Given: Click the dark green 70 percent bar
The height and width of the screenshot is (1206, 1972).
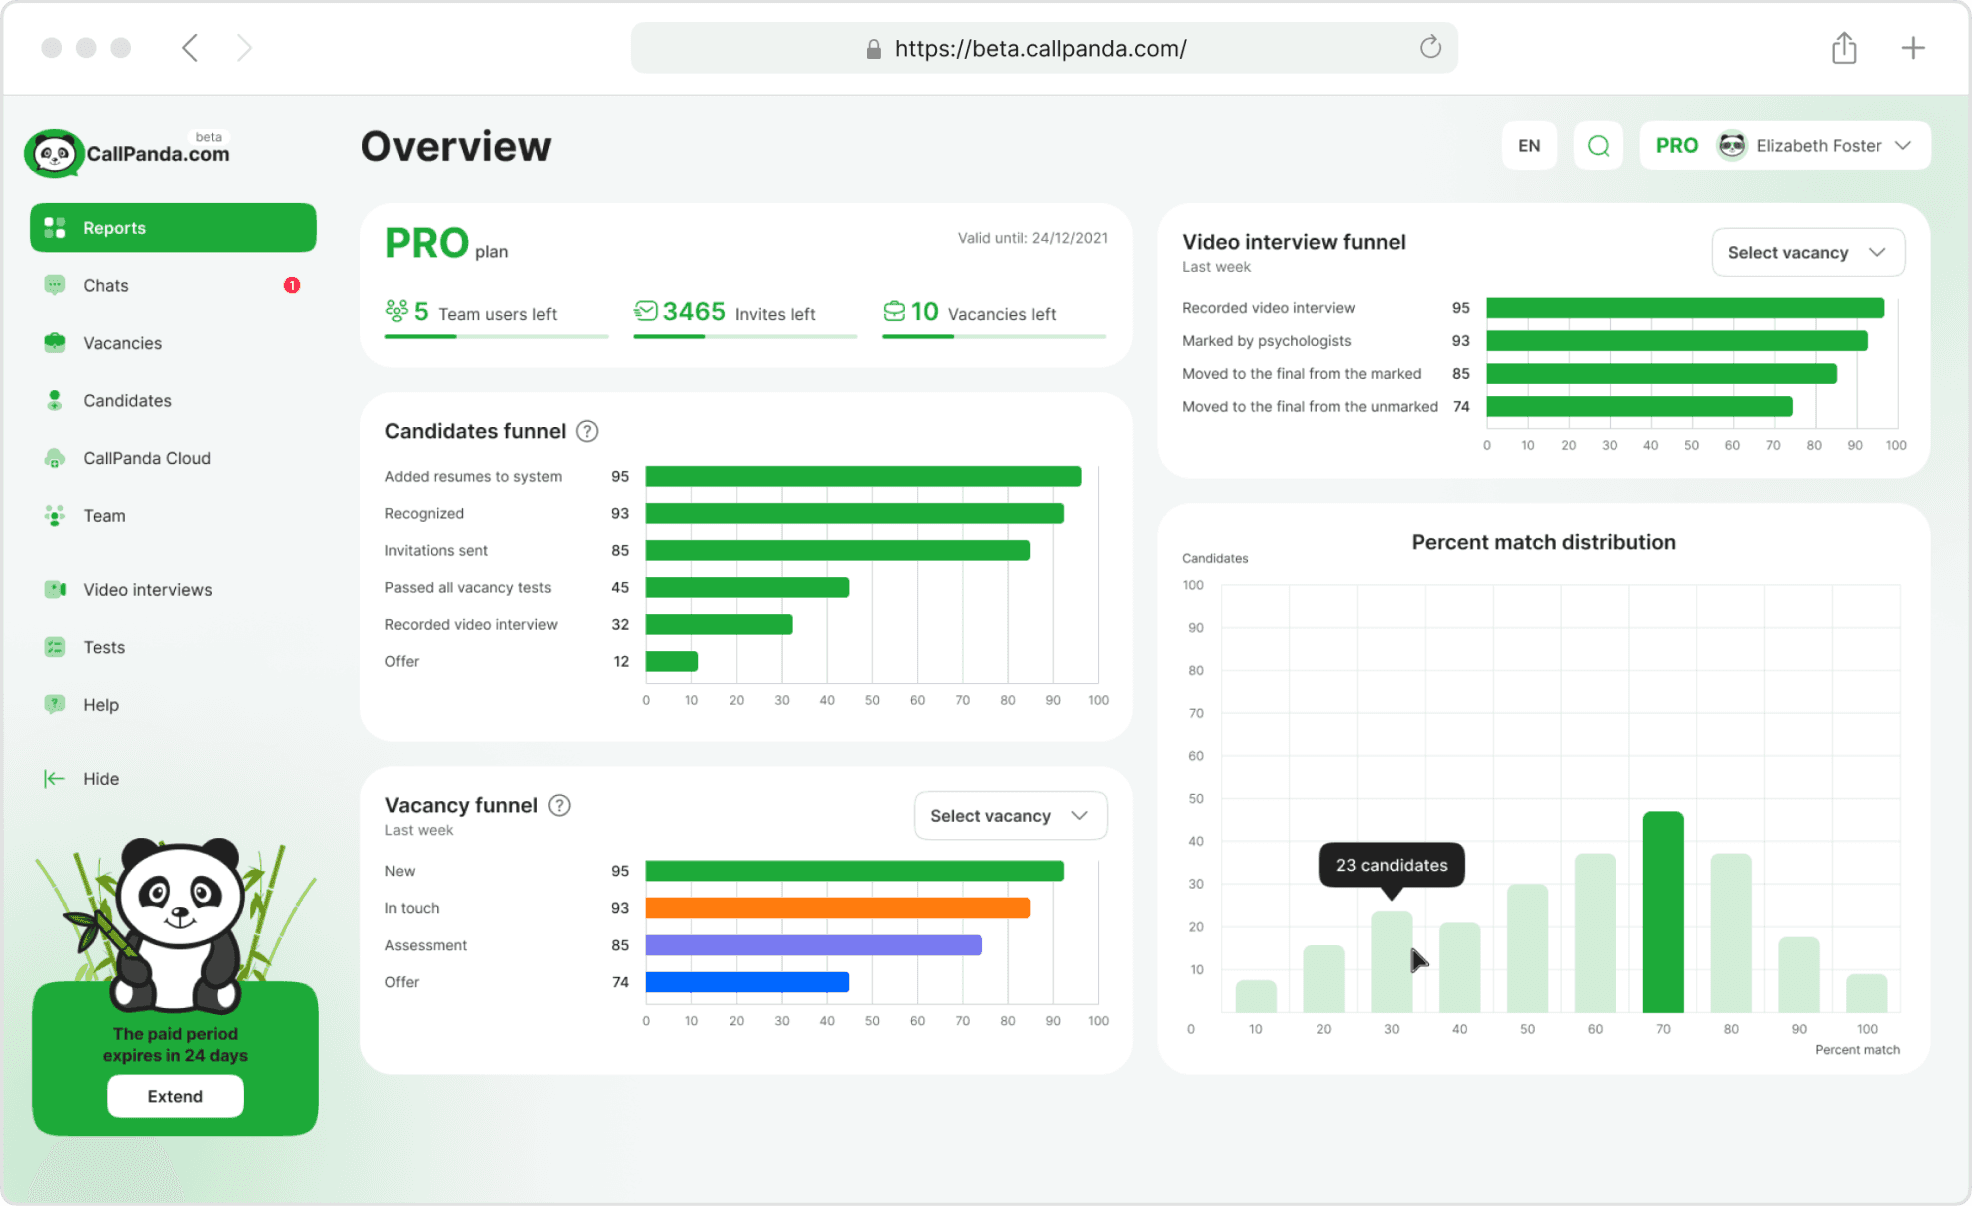Looking at the screenshot, I should [1662, 911].
